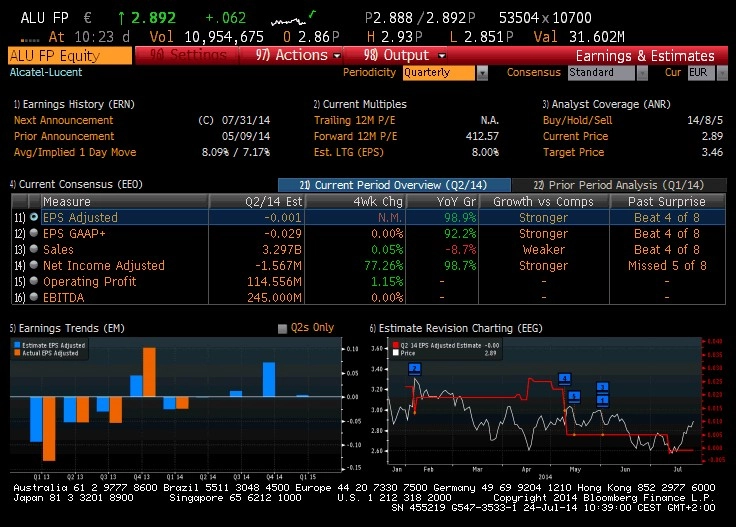The image size is (736, 527).
Task: Select the Net Income Adjusted radio button
Action: pos(34,265)
